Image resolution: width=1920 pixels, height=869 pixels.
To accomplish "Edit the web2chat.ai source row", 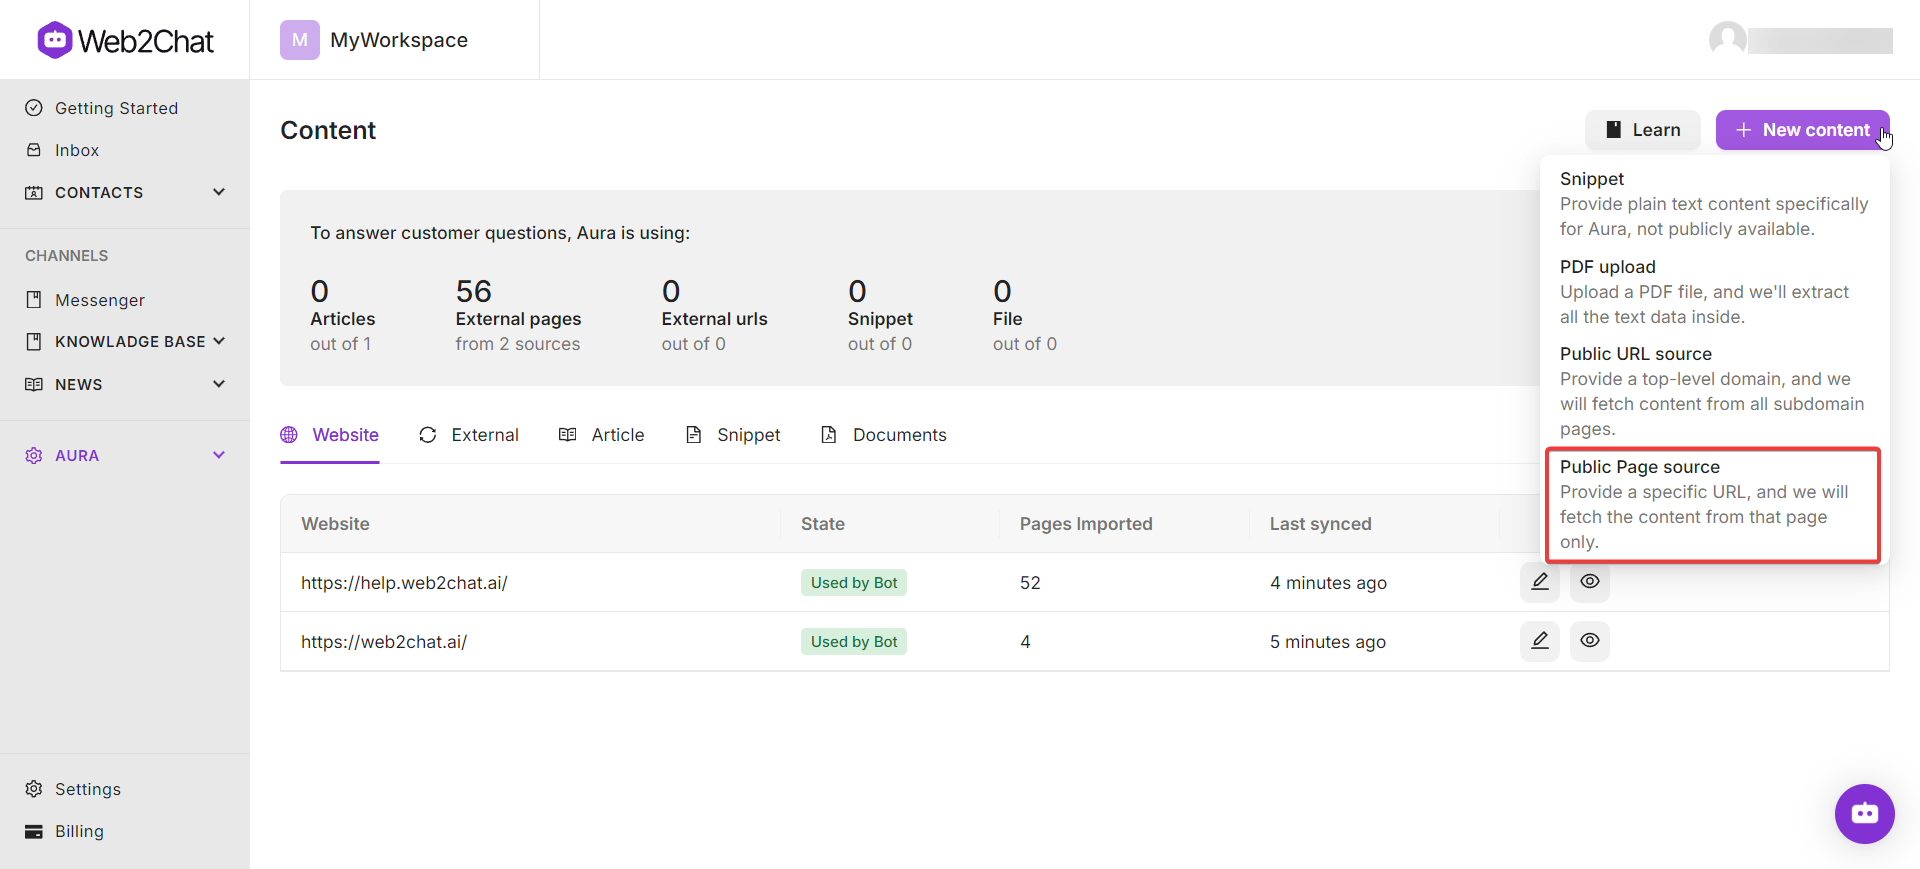I will [1540, 641].
